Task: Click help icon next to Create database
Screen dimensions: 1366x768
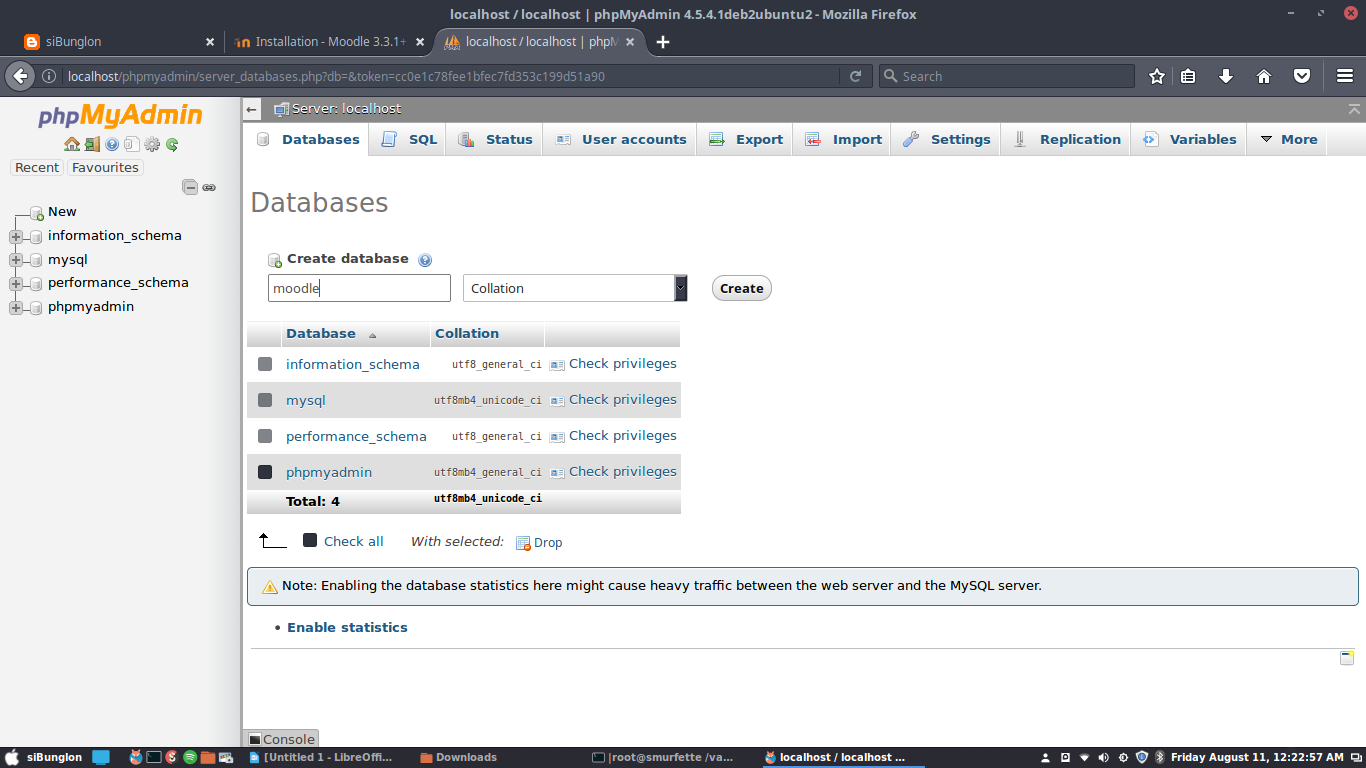Action: [x=425, y=260]
